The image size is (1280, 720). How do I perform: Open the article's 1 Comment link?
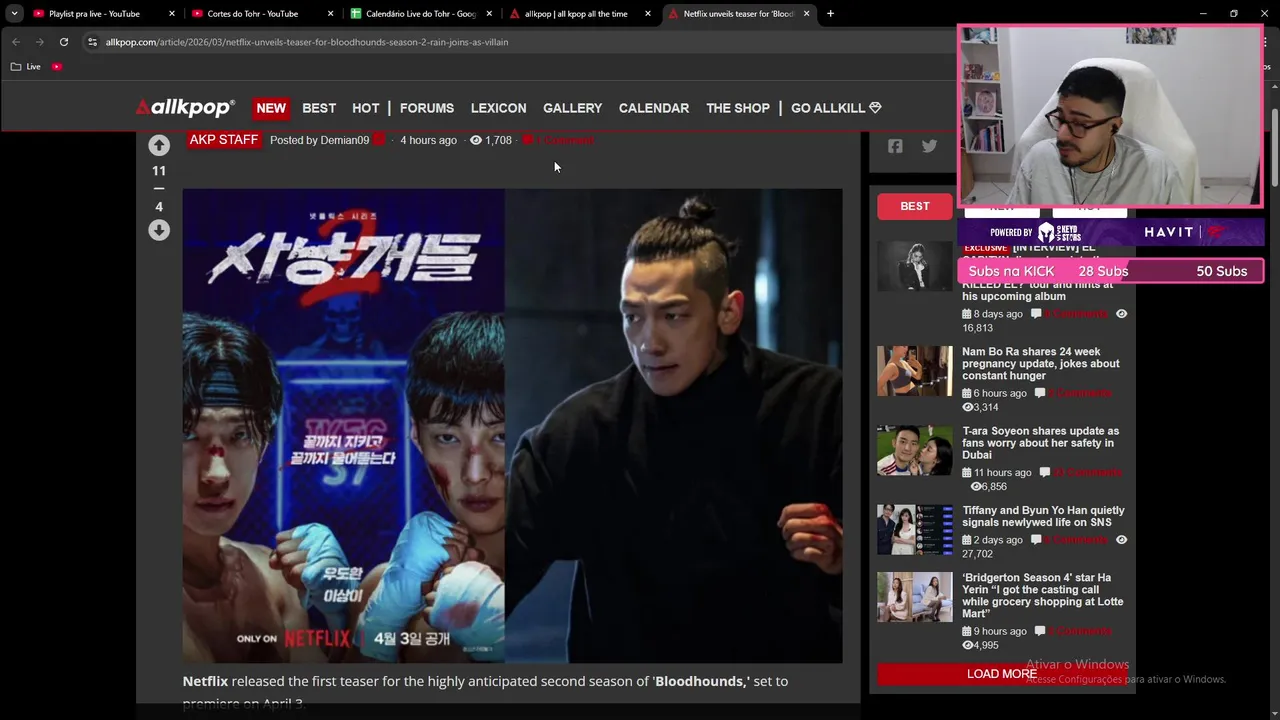coord(565,140)
